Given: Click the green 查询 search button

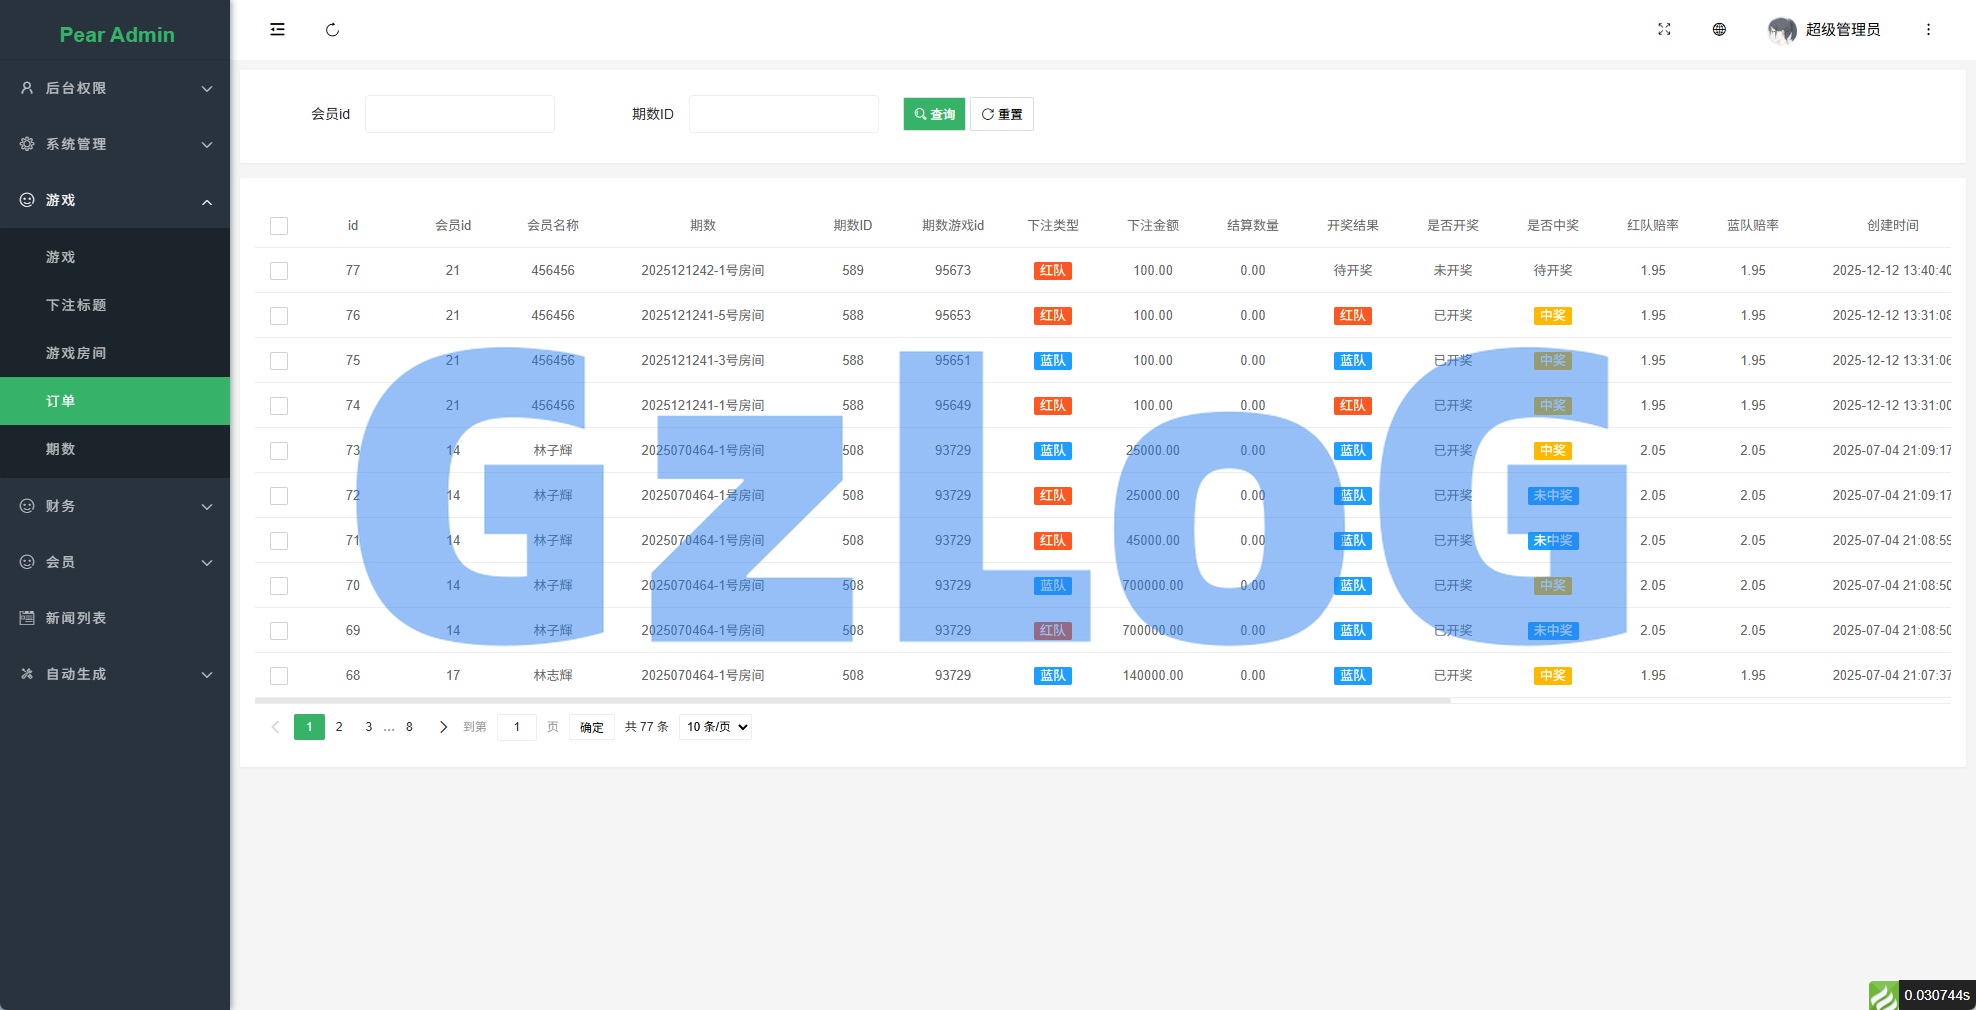Looking at the screenshot, I should [934, 114].
